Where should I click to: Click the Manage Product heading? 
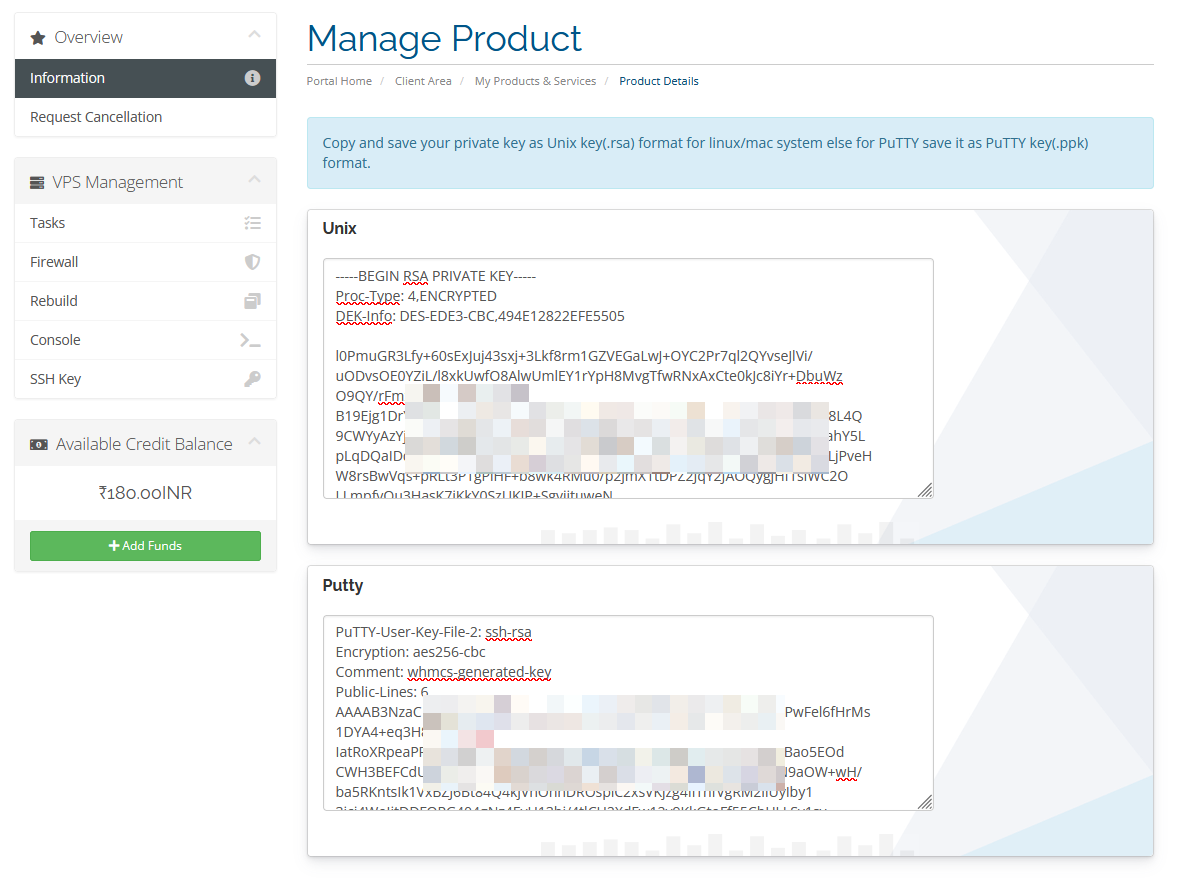(x=444, y=39)
